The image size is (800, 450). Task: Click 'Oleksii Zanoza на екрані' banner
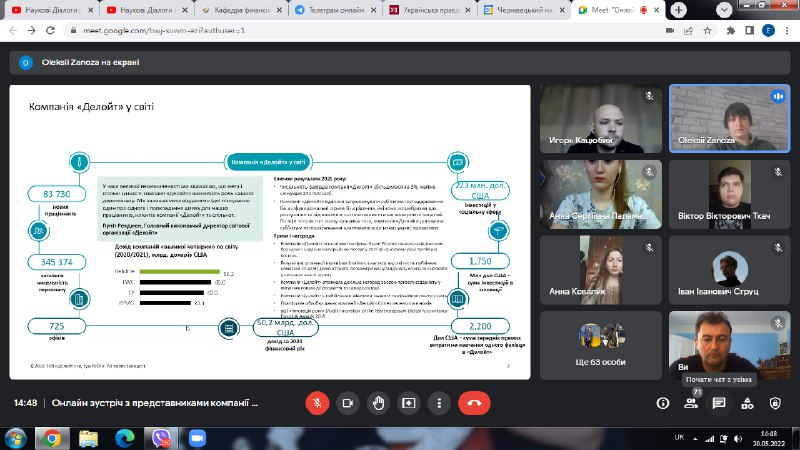click(399, 62)
